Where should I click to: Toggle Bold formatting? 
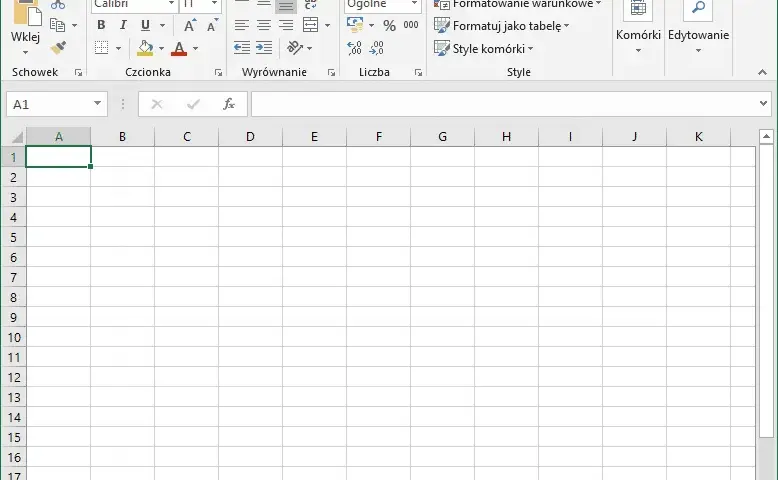click(101, 25)
